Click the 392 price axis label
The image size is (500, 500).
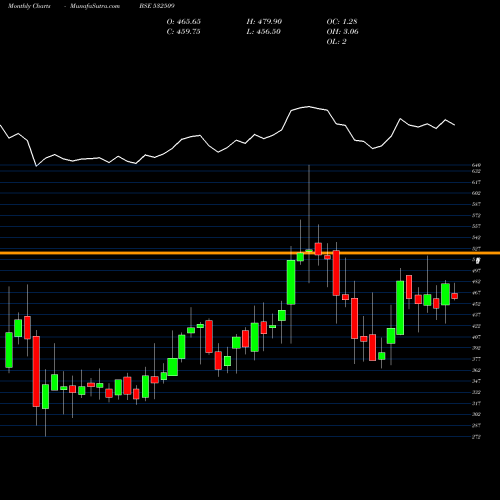pyautogui.click(x=476, y=348)
